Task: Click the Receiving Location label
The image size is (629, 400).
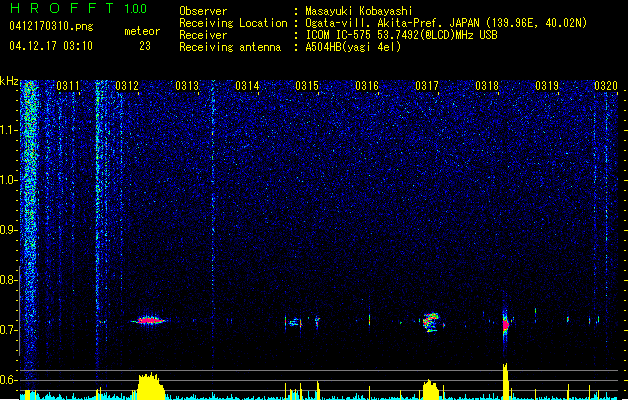Action: point(233,23)
